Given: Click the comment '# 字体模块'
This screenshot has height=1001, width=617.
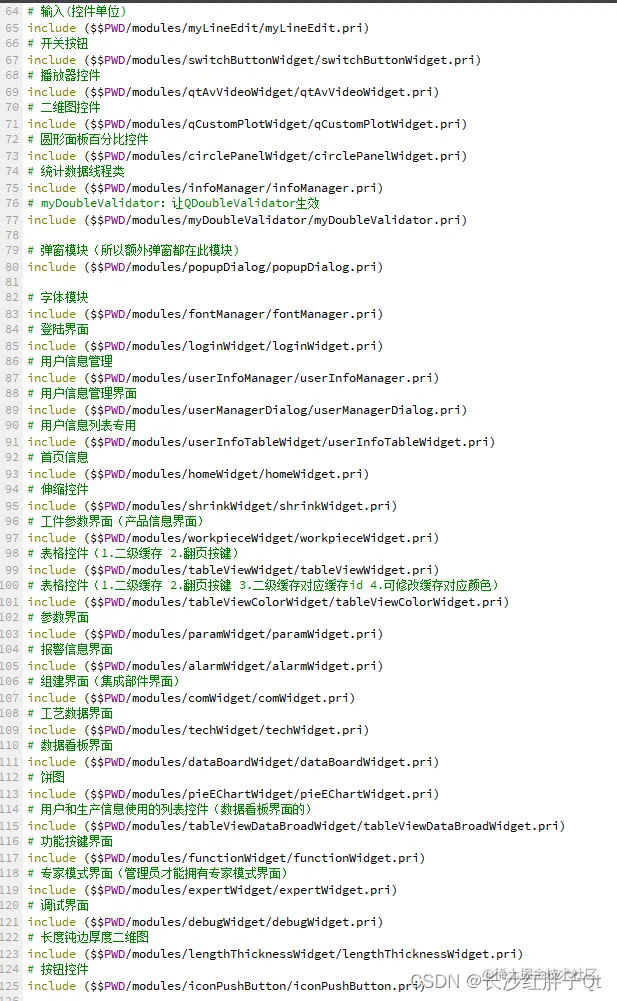Looking at the screenshot, I should click(x=58, y=297).
